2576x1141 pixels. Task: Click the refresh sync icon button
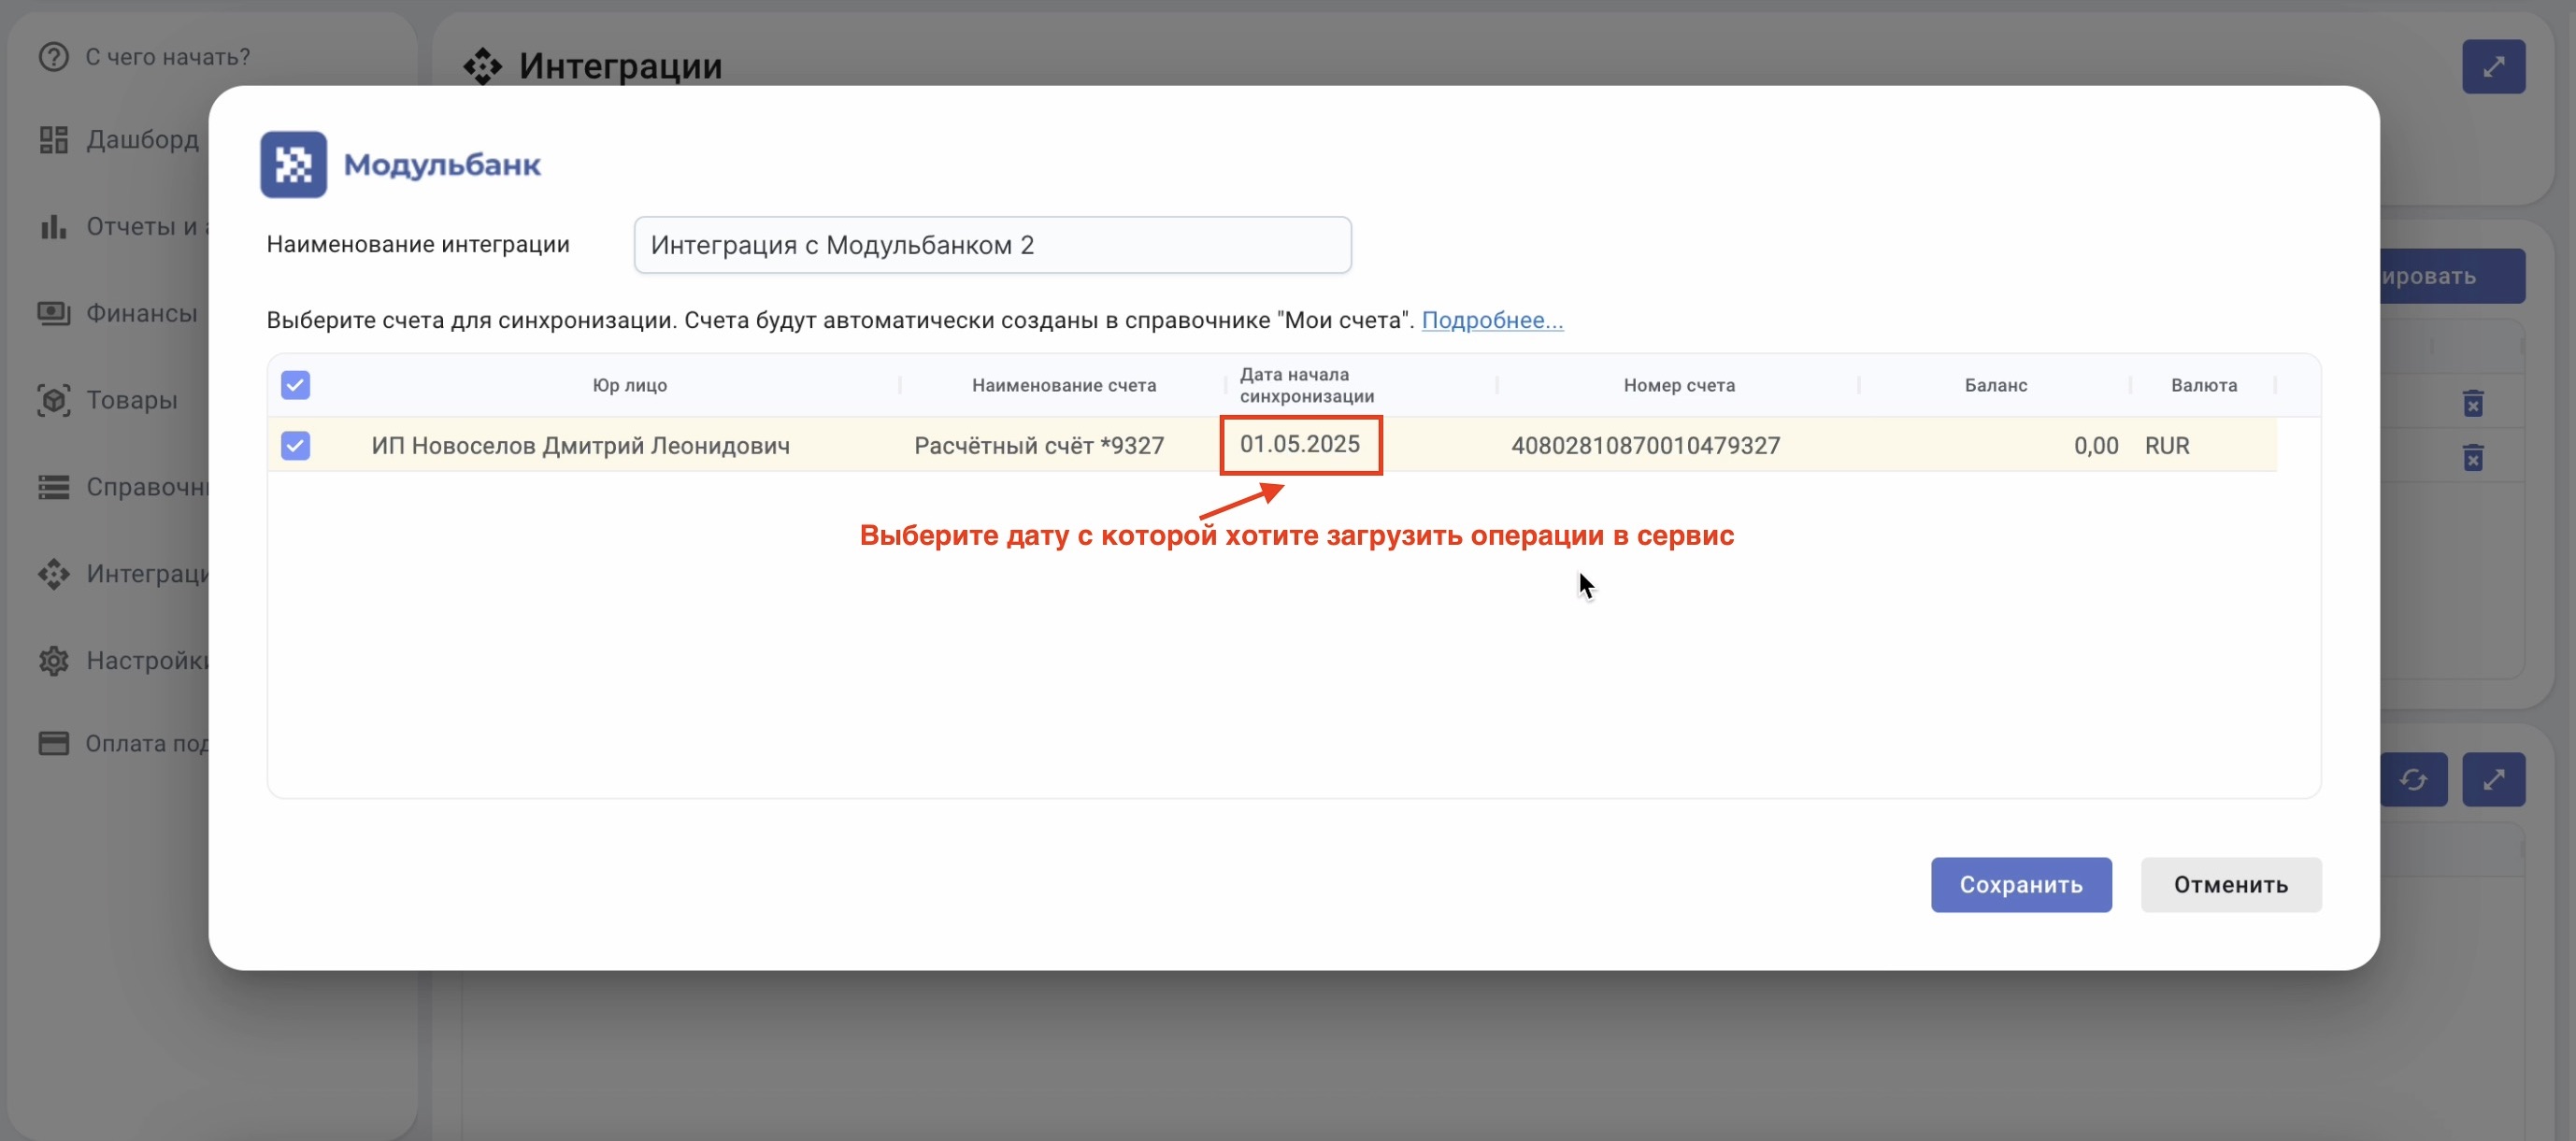click(x=2413, y=780)
